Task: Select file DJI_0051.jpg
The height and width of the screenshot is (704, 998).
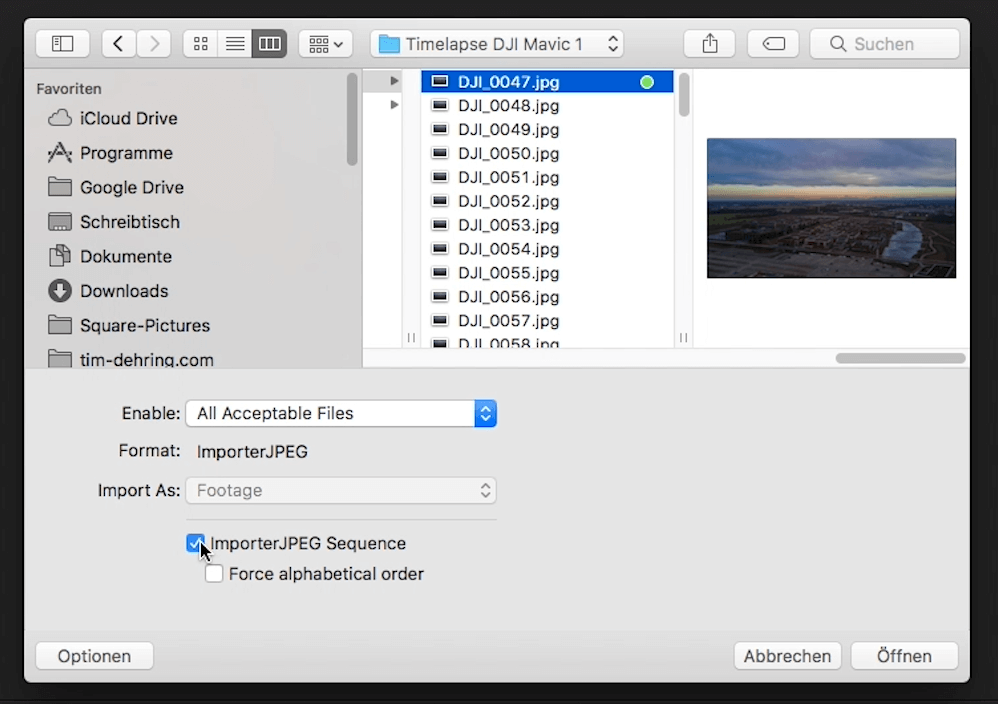Action: (x=547, y=177)
